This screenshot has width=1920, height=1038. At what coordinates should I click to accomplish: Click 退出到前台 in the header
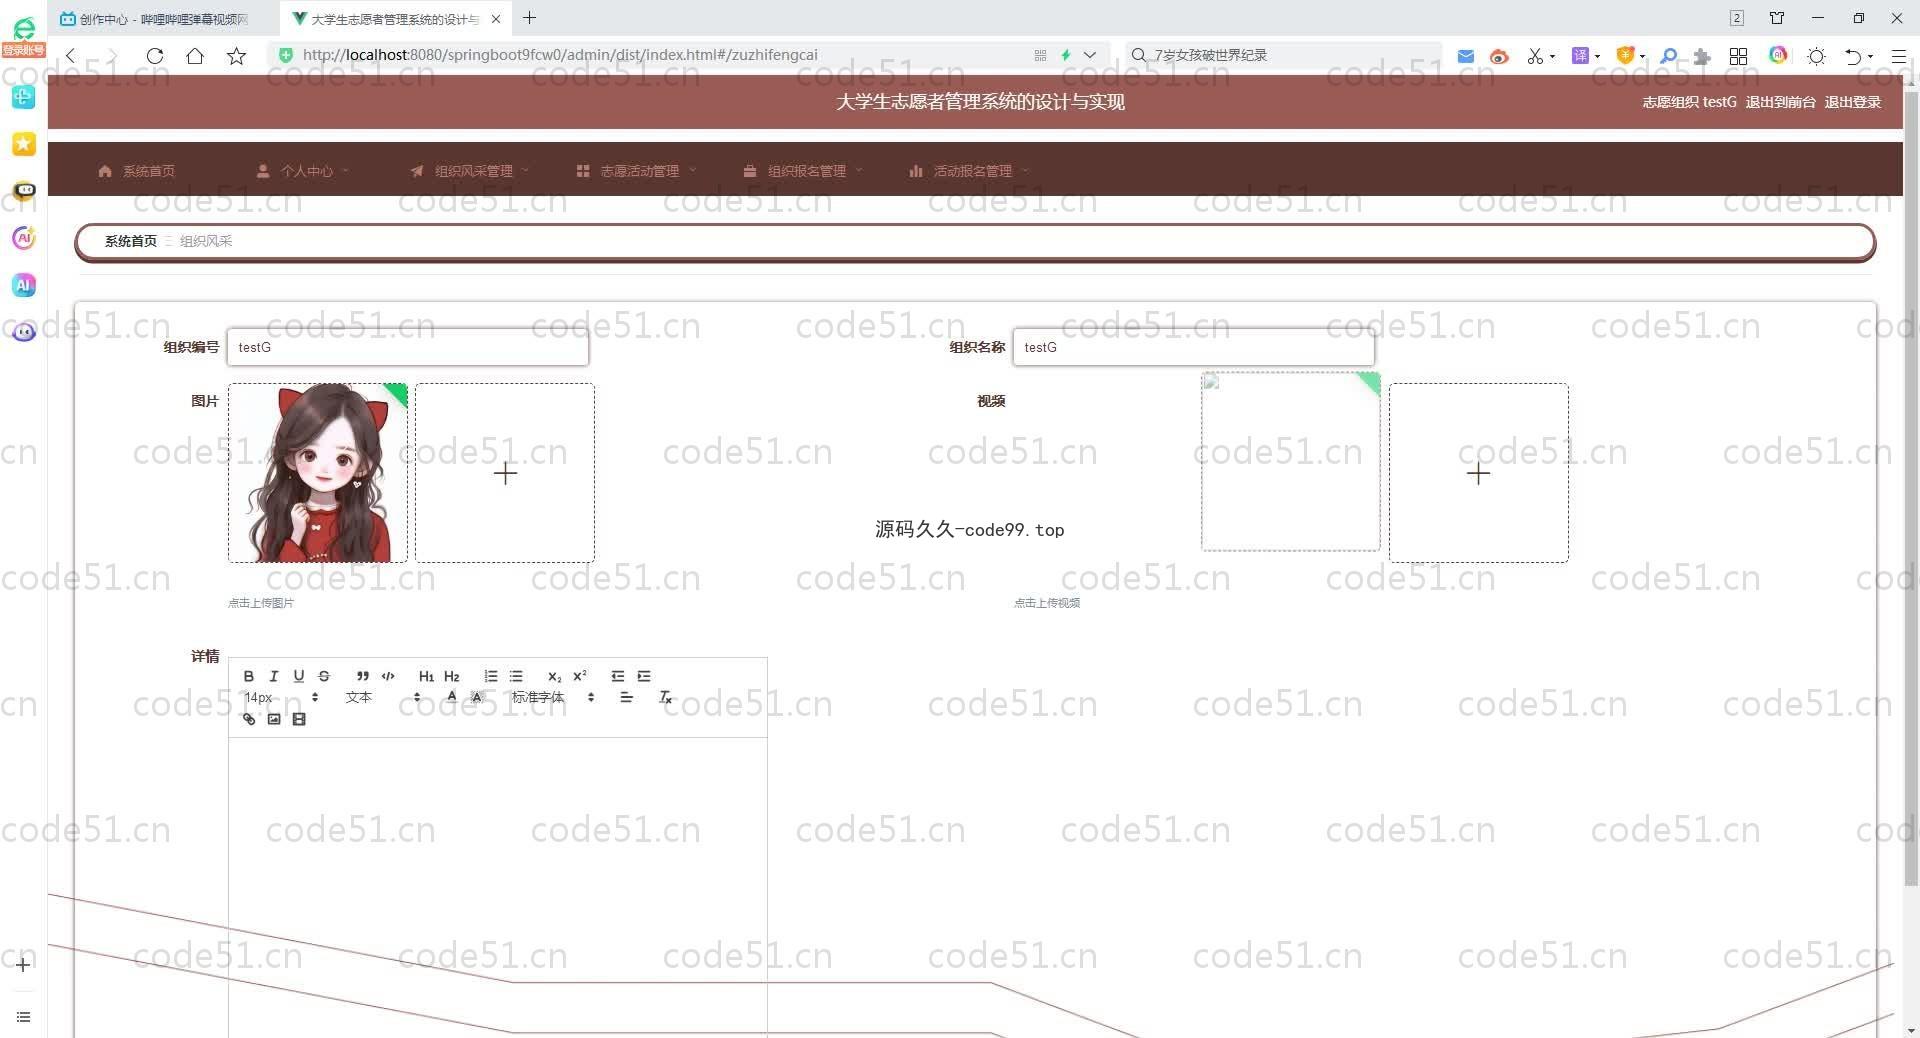(x=1780, y=102)
